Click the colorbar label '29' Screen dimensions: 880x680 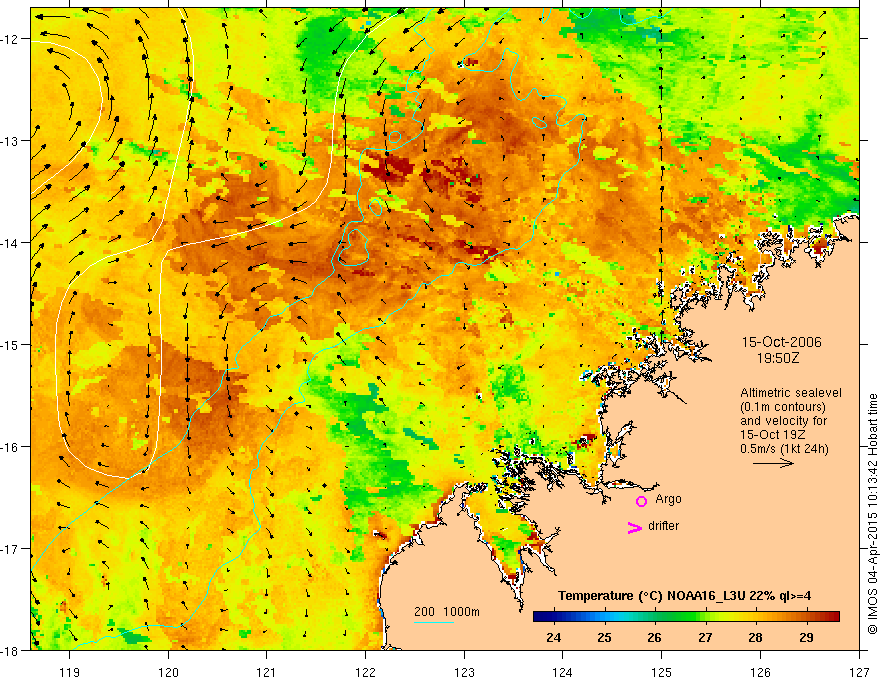[806, 637]
